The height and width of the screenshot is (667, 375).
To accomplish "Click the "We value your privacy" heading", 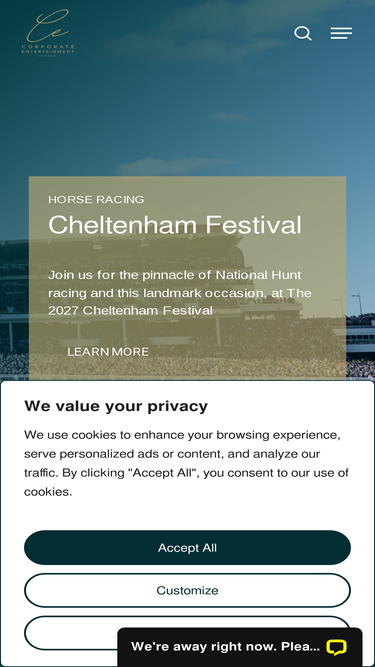I will click(x=116, y=406).
